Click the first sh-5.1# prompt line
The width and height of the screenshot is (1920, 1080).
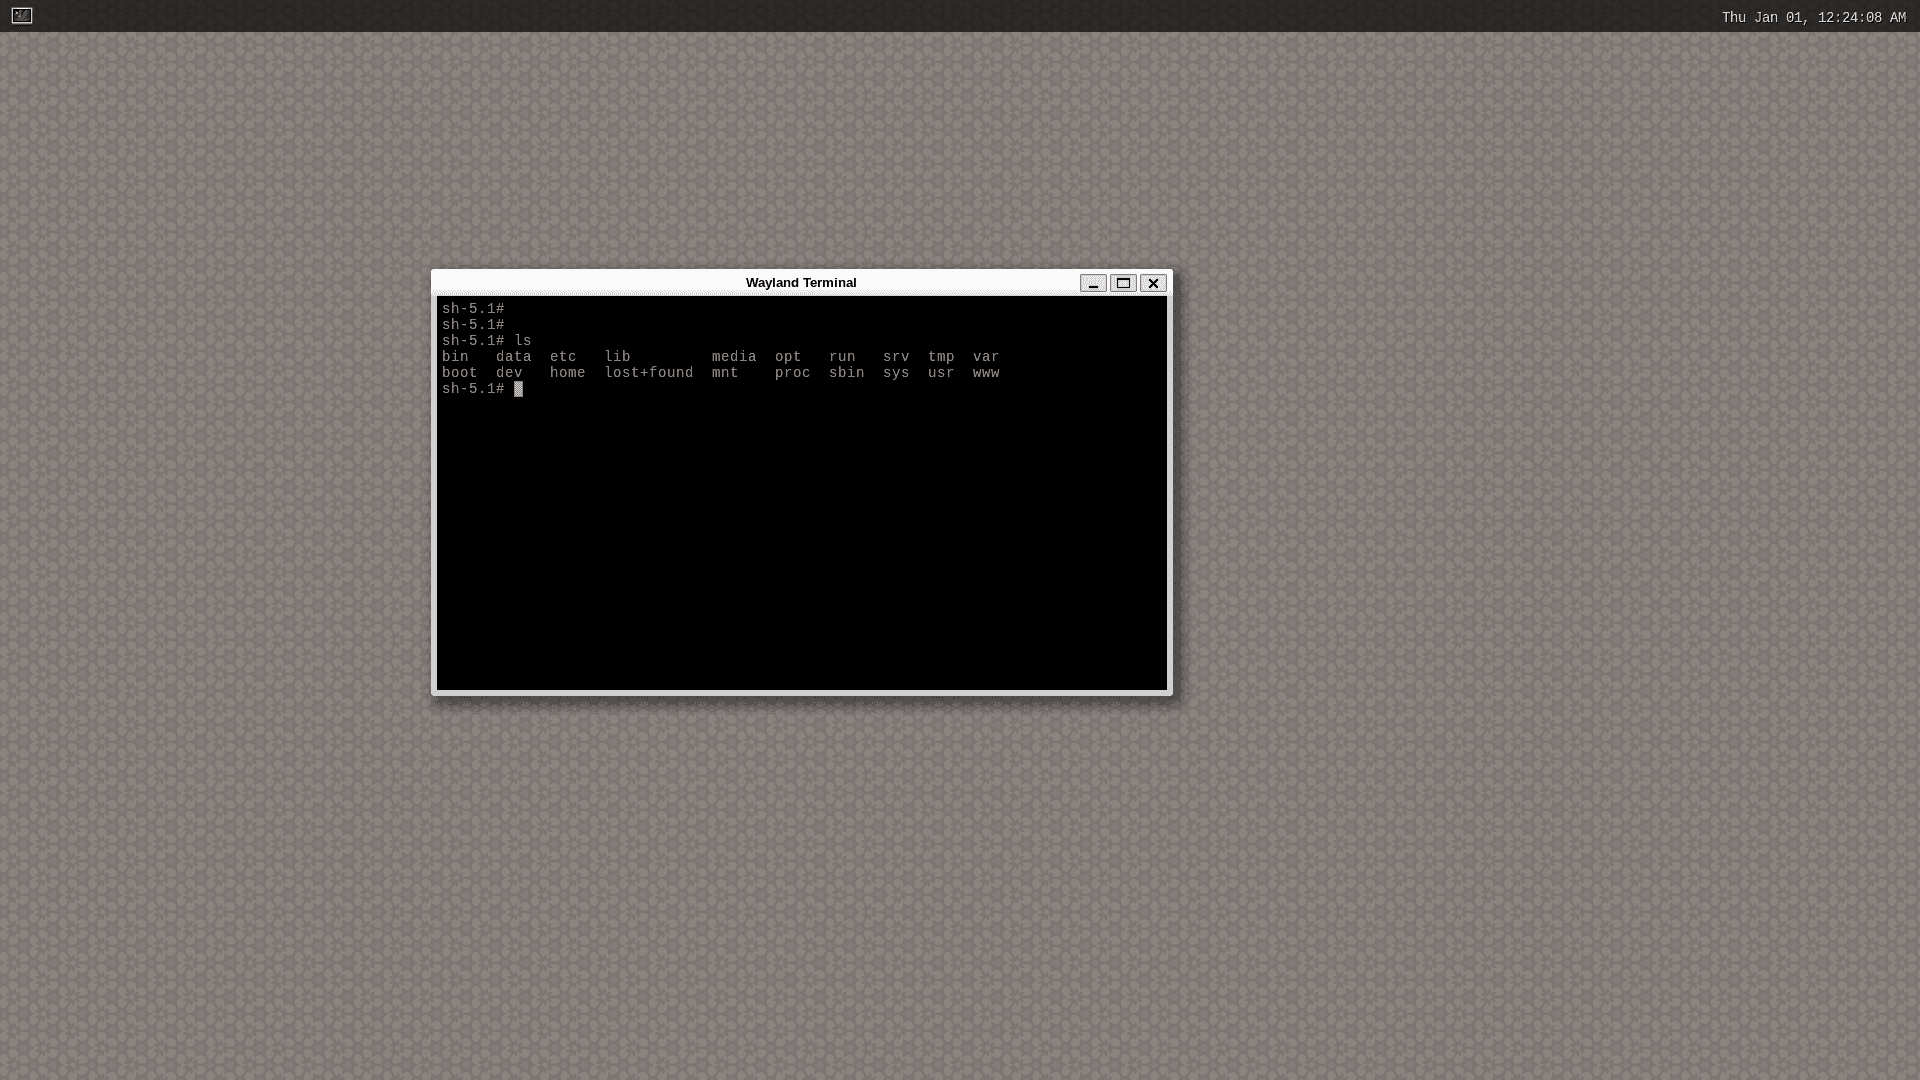[x=473, y=309]
